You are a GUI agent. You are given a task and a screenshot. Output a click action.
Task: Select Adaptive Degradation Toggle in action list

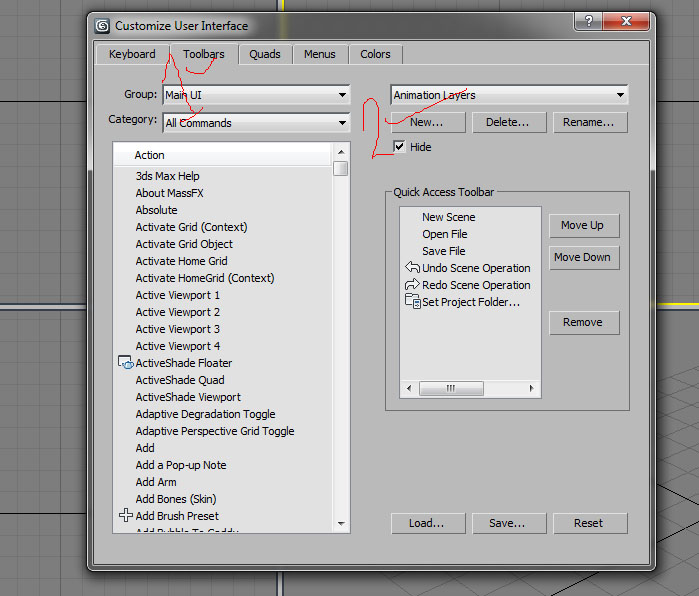point(205,414)
